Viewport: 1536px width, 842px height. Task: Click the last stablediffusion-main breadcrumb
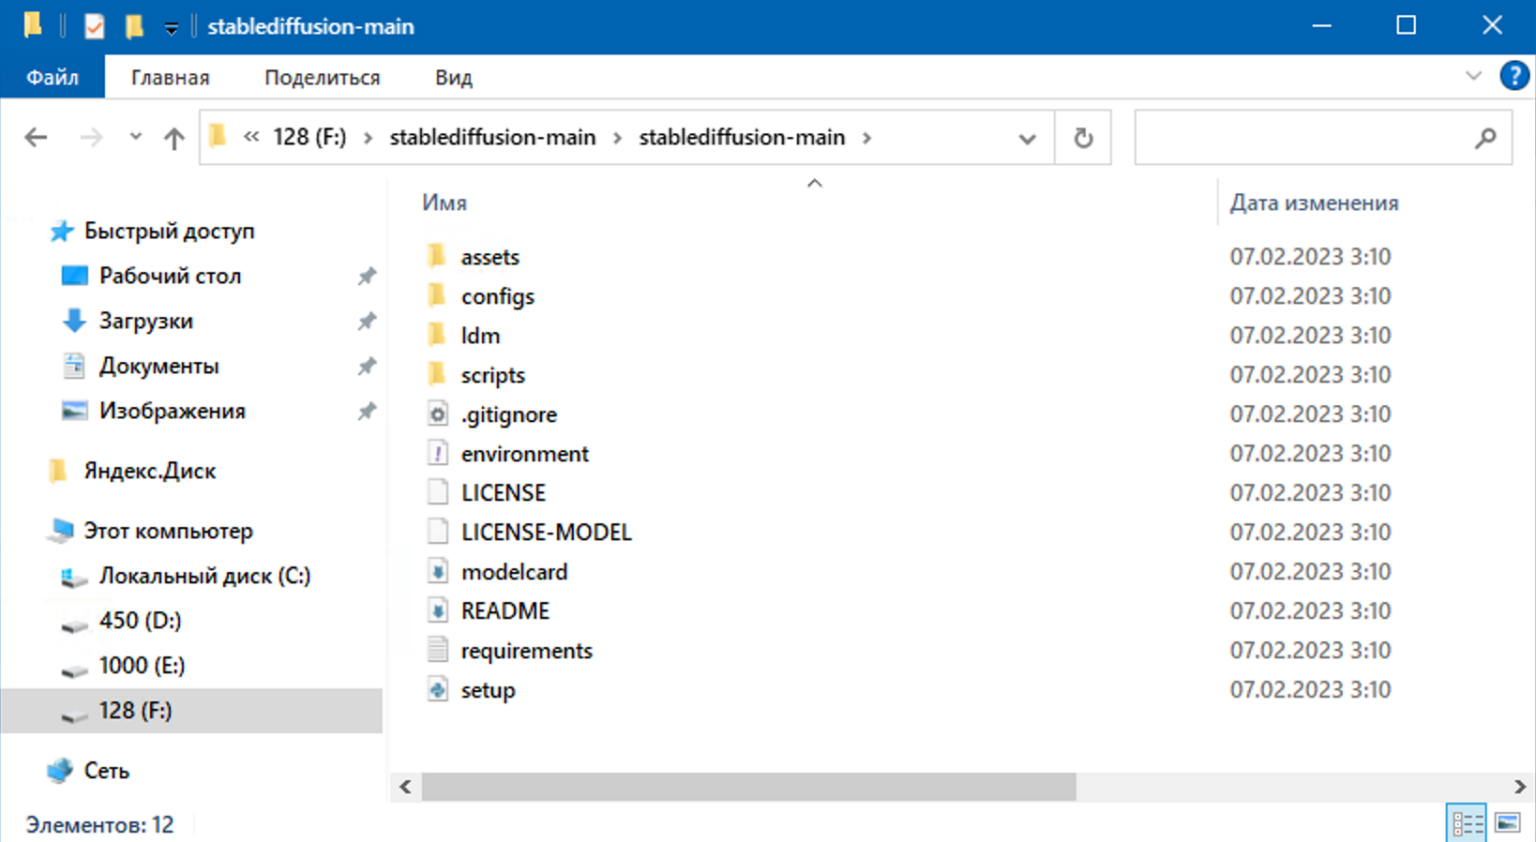(x=742, y=137)
